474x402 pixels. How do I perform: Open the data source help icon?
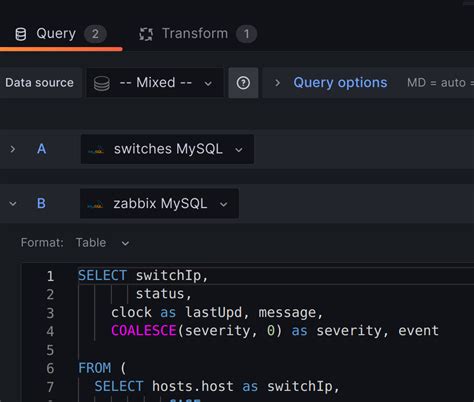243,83
